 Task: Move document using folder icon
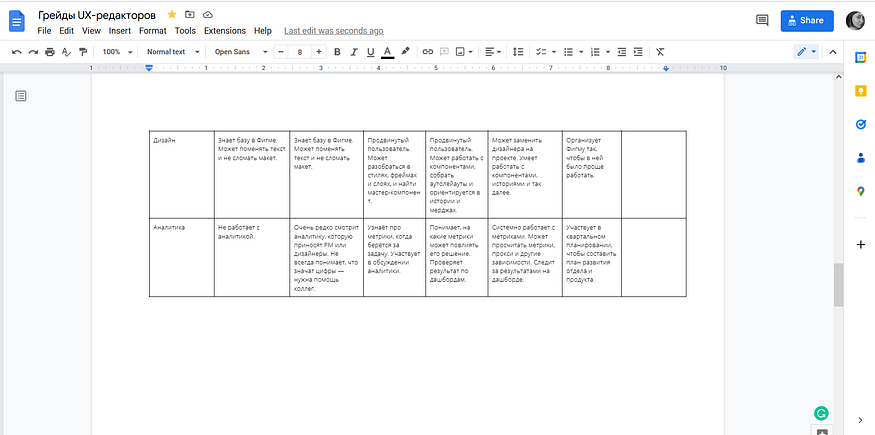point(190,14)
